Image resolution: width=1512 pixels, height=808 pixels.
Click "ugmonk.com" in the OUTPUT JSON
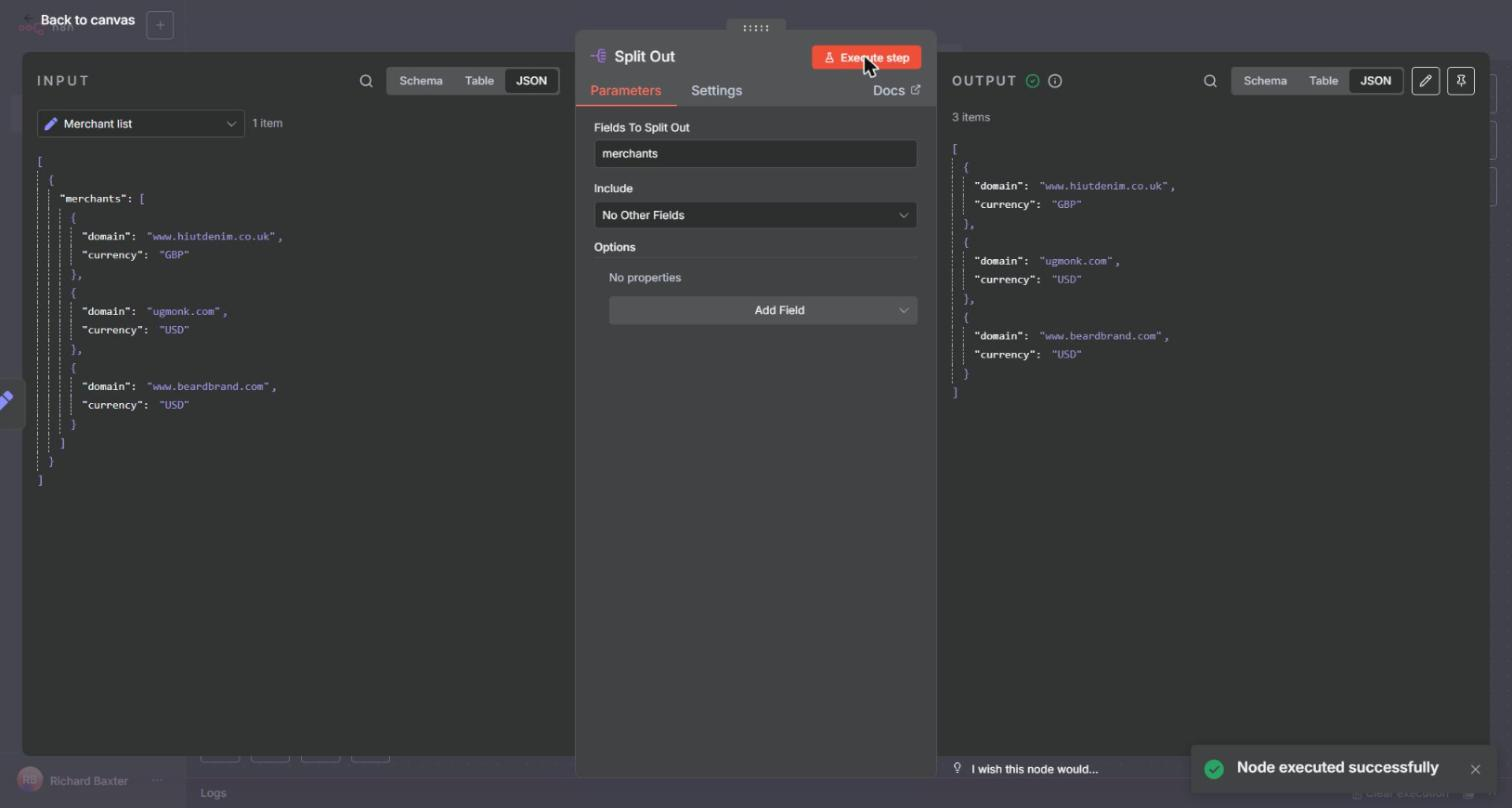click(x=1075, y=261)
